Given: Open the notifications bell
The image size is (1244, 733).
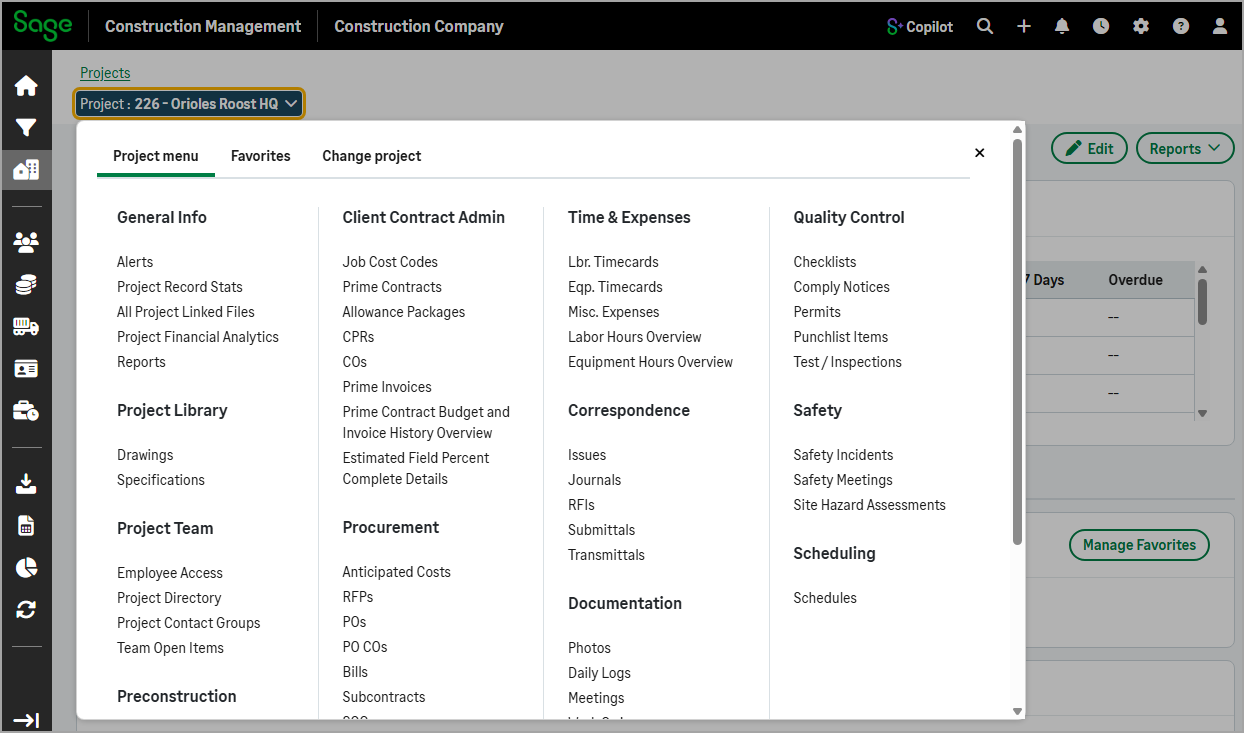Looking at the screenshot, I should pos(1062,26).
